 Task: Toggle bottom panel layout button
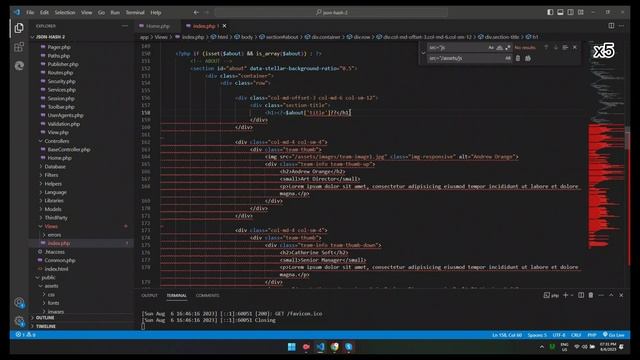(560, 12)
